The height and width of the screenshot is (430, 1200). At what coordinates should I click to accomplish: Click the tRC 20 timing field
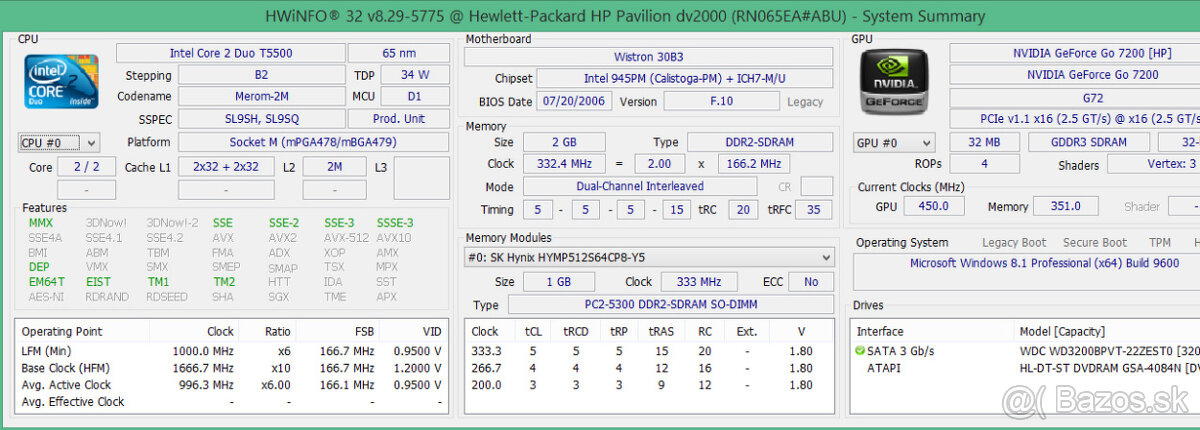pyautogui.click(x=741, y=210)
